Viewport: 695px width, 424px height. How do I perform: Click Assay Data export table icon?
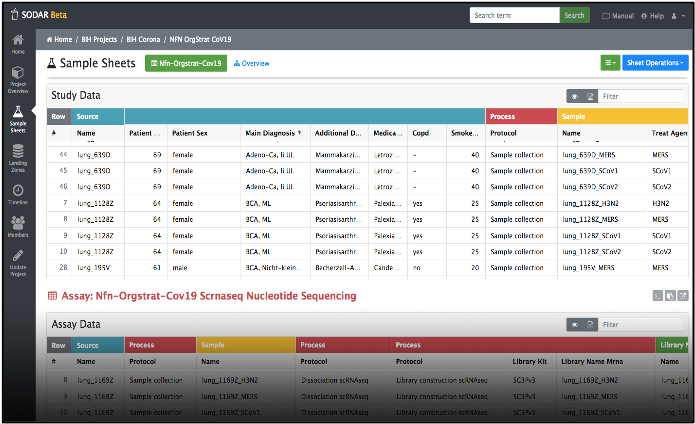pyautogui.click(x=590, y=325)
